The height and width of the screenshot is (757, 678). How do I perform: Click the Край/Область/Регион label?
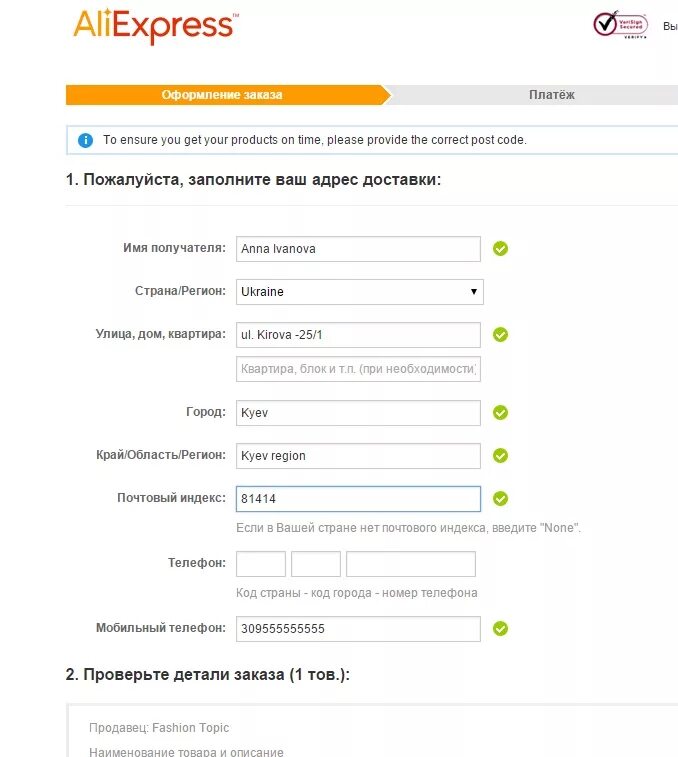point(161,455)
